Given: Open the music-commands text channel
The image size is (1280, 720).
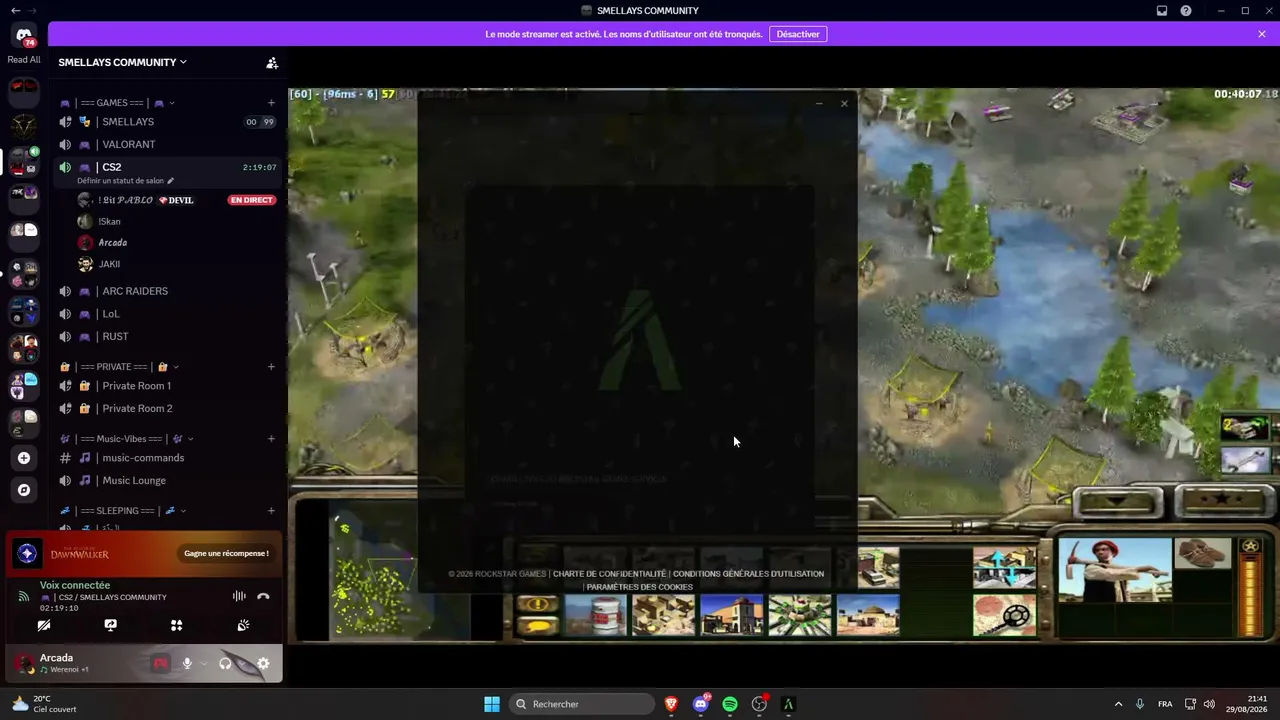Looking at the screenshot, I should click(168, 458).
